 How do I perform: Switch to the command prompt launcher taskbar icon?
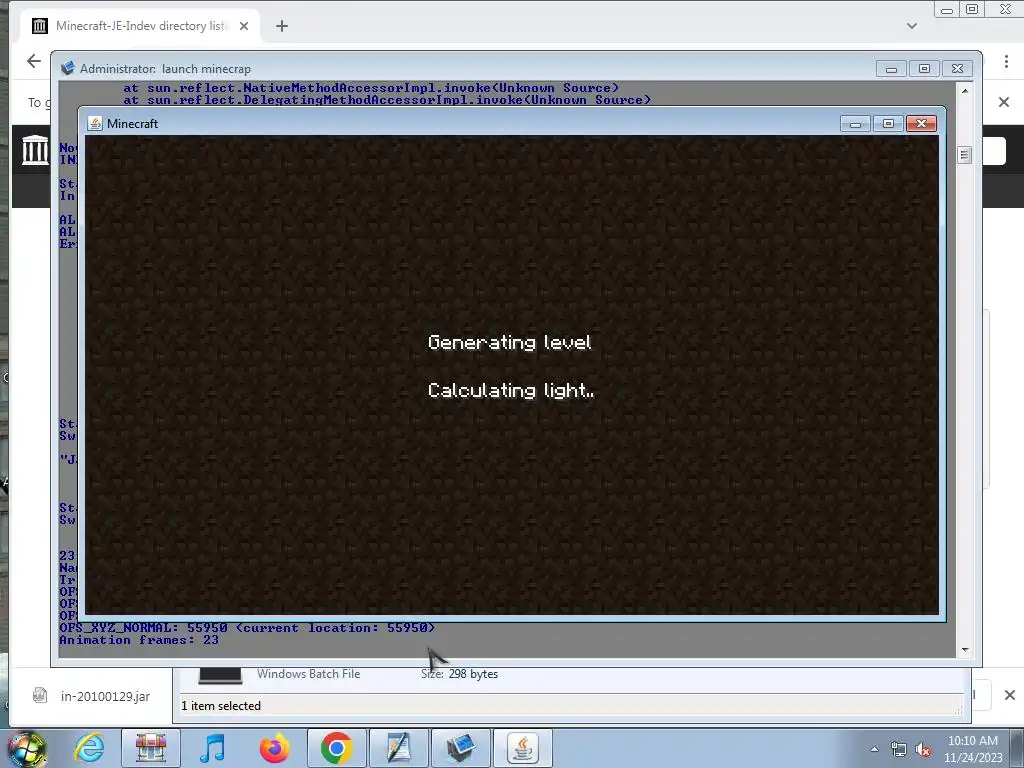pyautogui.click(x=460, y=748)
